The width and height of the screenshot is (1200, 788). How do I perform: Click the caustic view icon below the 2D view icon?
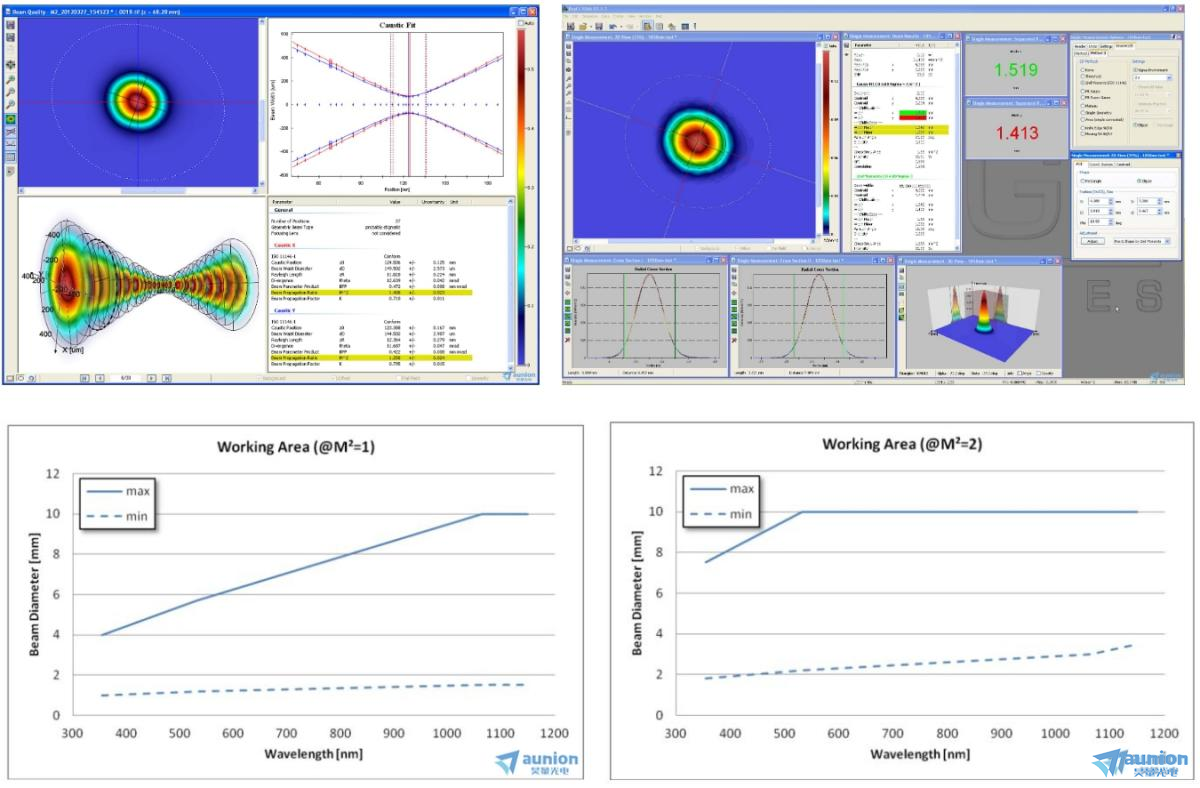point(10,131)
